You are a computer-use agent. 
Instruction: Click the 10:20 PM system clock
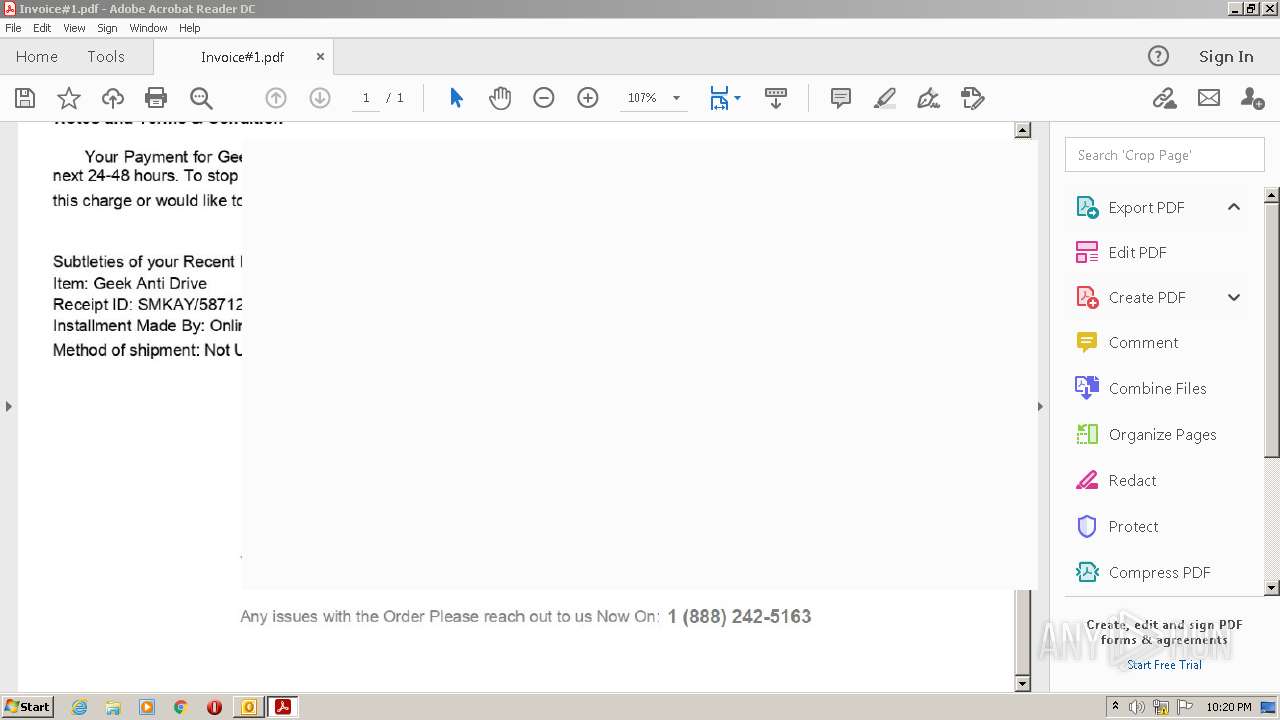tap(1229, 707)
